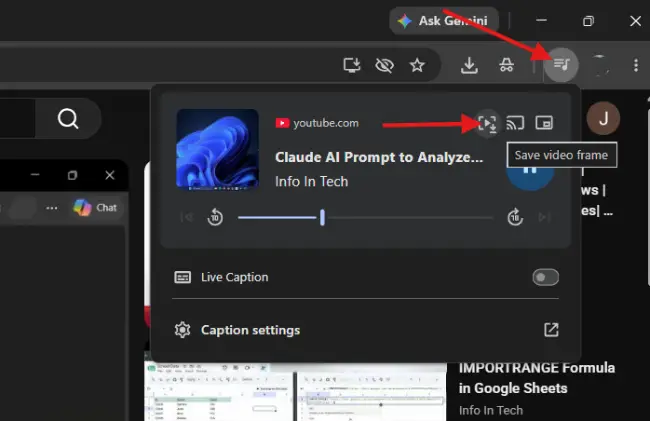Click the Caption settings external link icon
The width and height of the screenshot is (650, 421).
tap(551, 330)
